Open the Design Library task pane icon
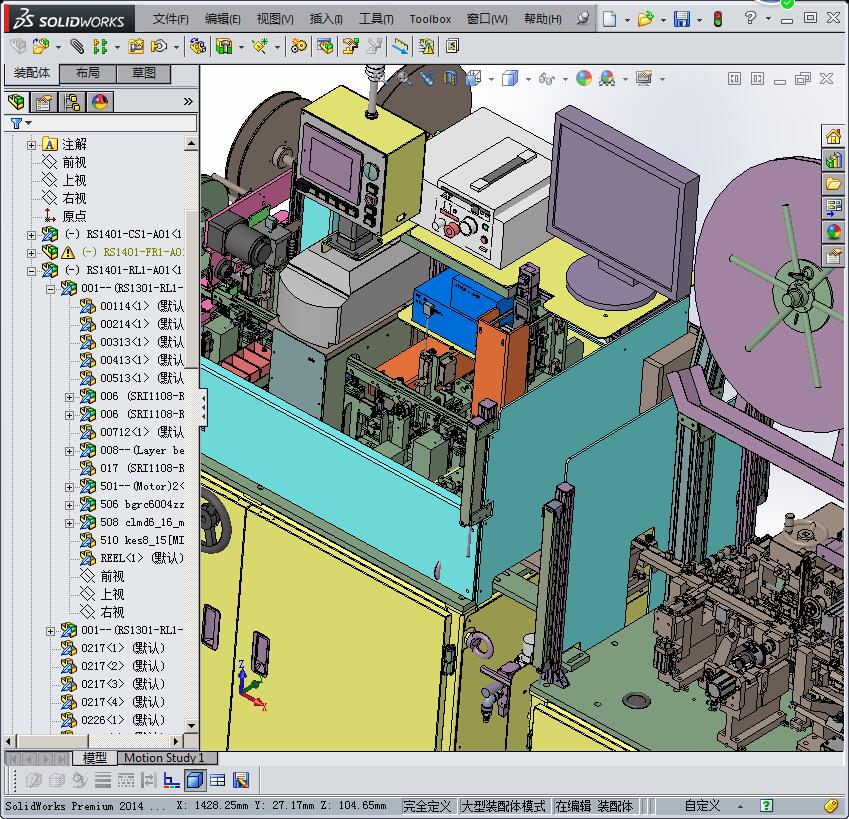 [833, 160]
